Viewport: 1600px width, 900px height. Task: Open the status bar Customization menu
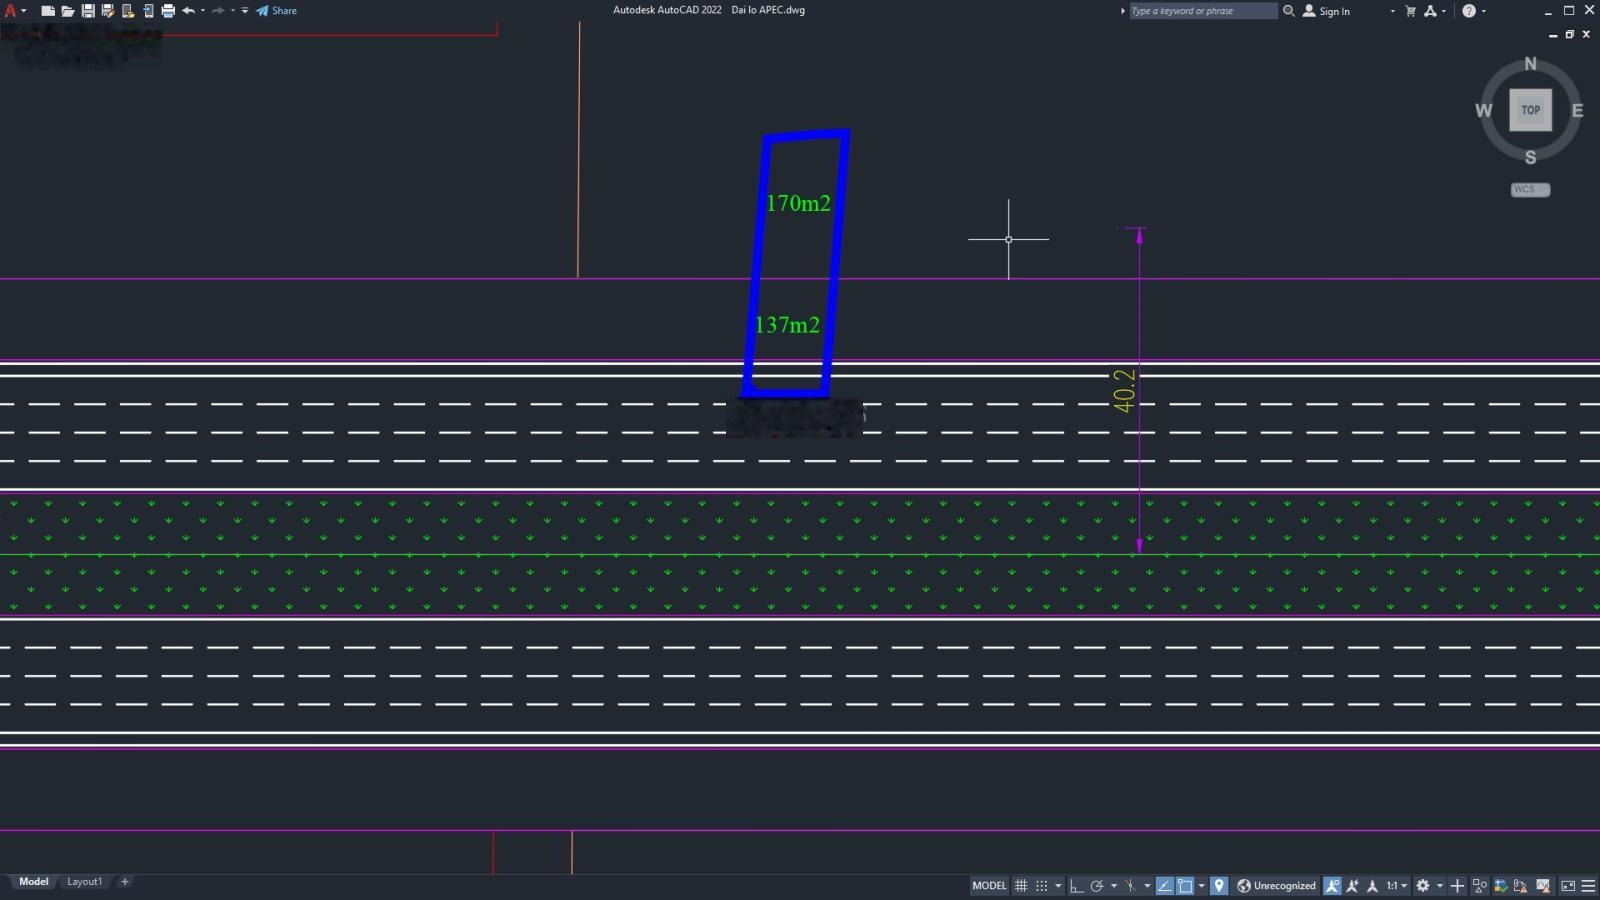pos(1588,886)
